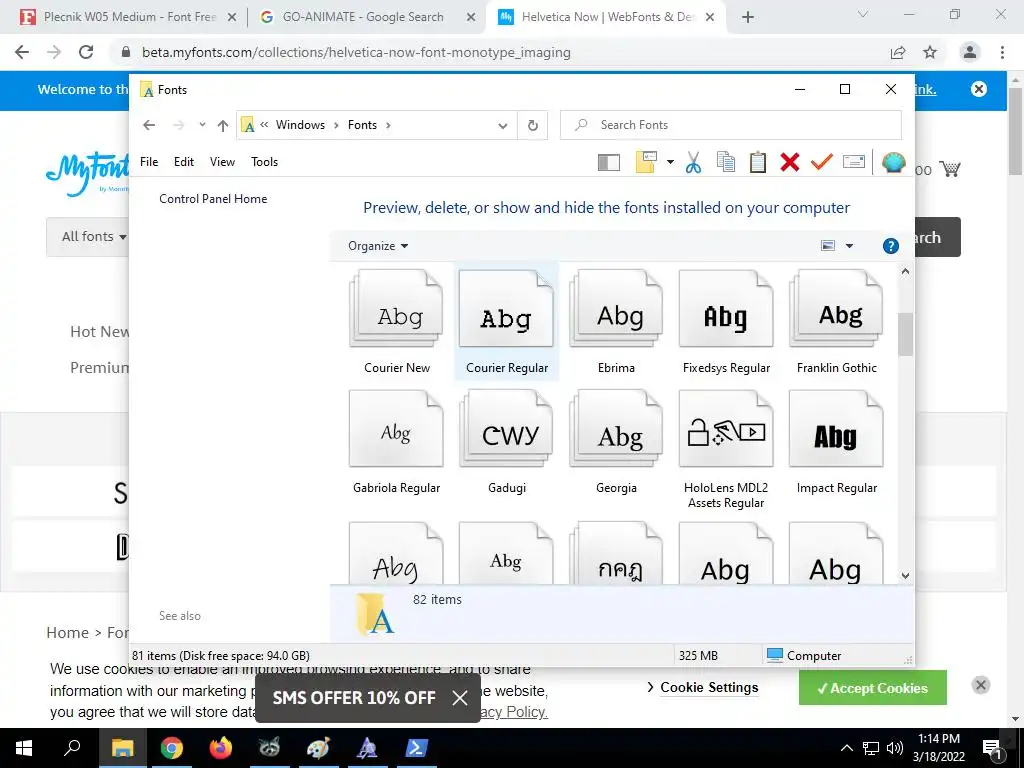Image resolution: width=1024 pixels, height=768 pixels.
Task: Select the Courier New font
Action: (x=396, y=322)
